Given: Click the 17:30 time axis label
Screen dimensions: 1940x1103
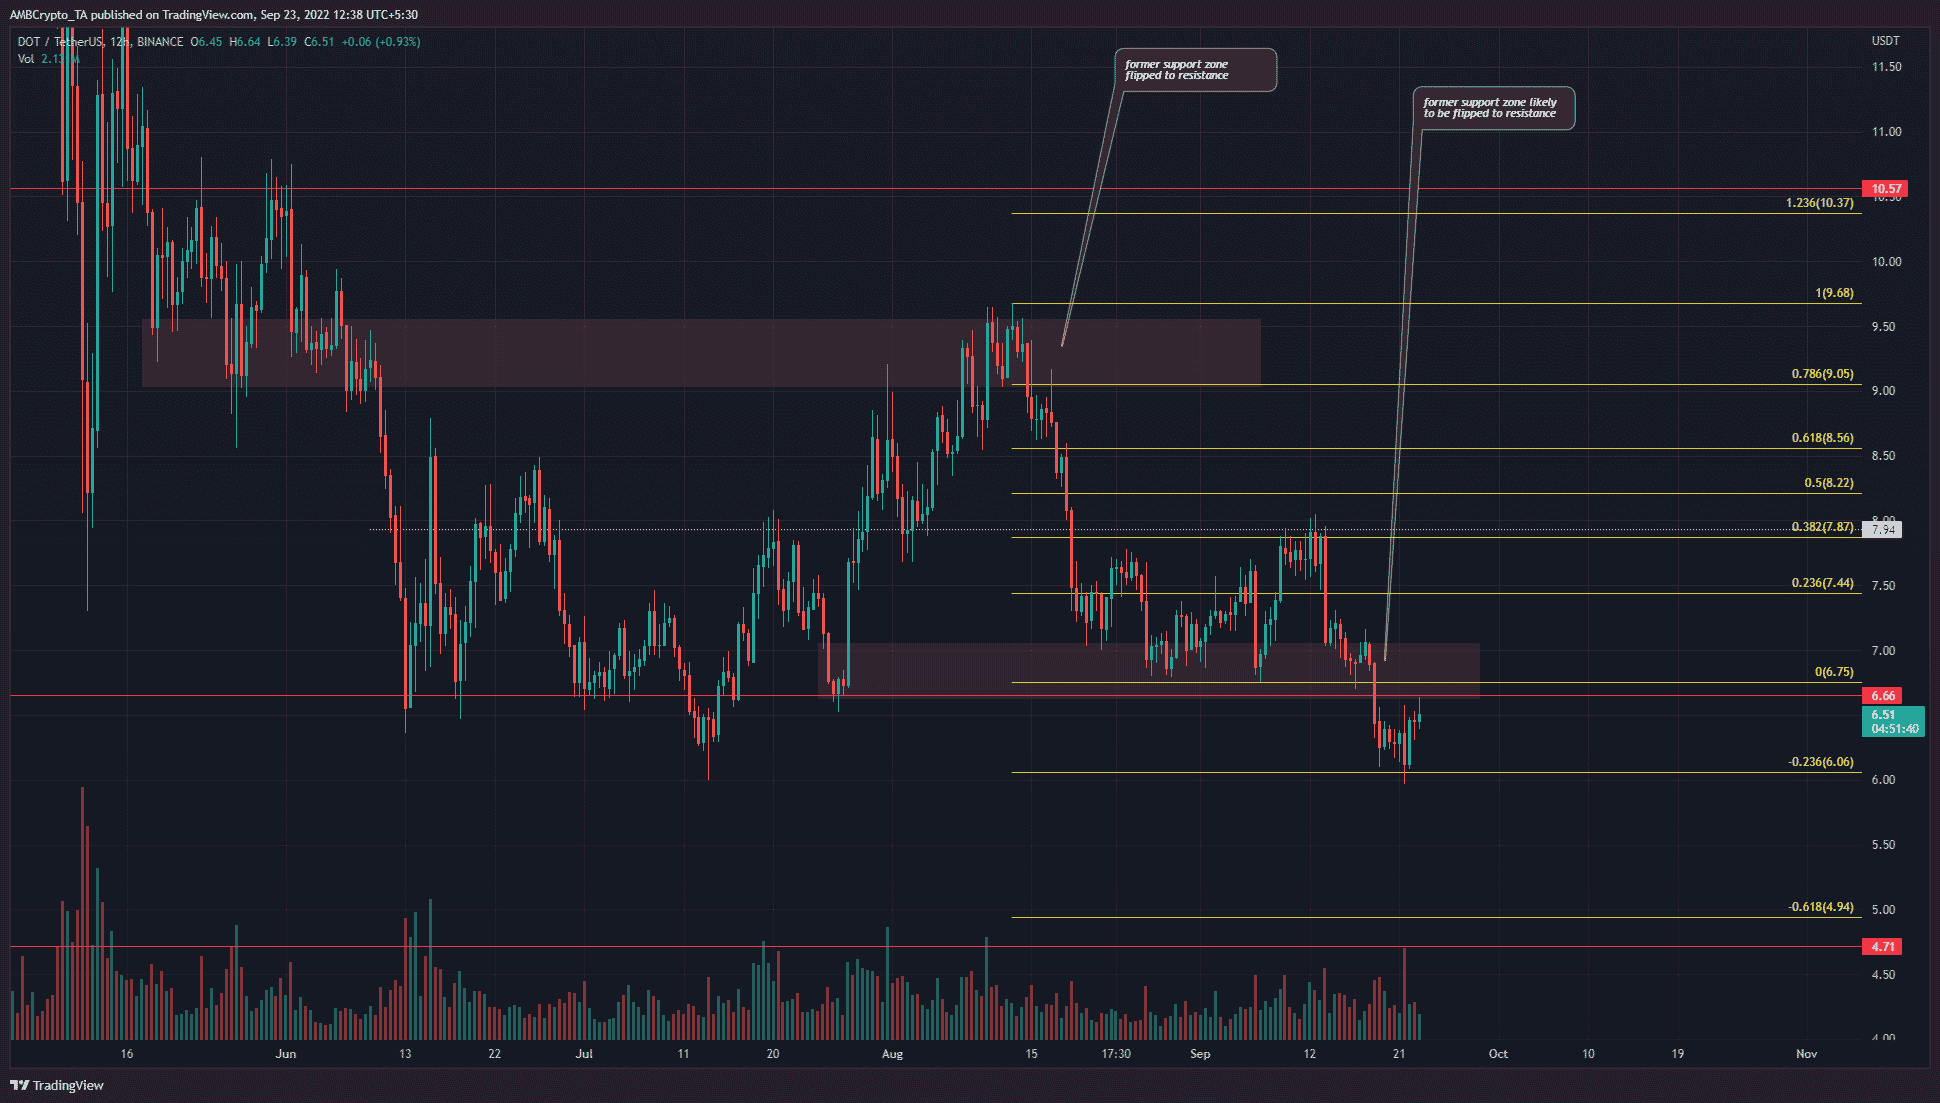Looking at the screenshot, I should tap(1116, 1054).
